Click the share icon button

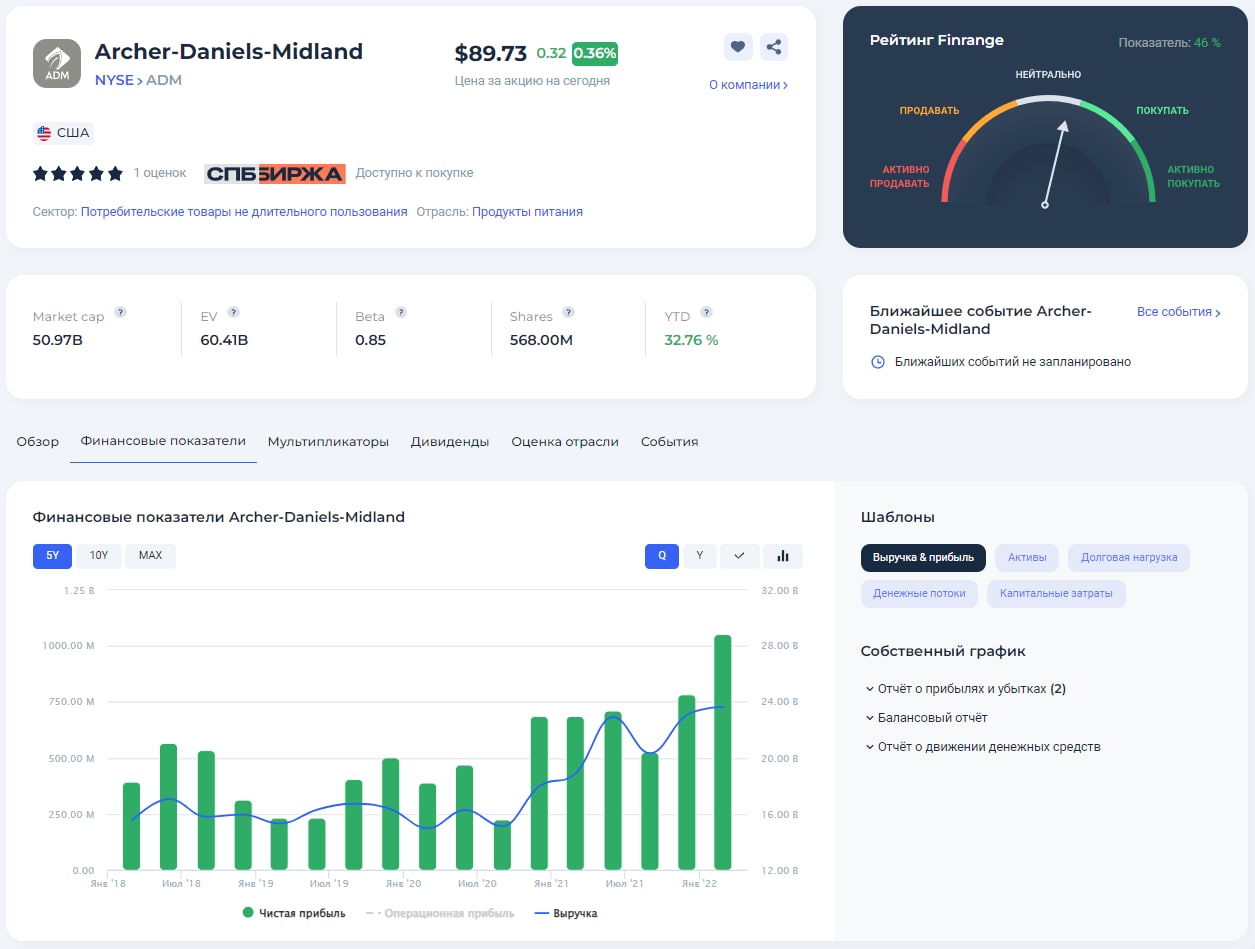click(x=773, y=46)
